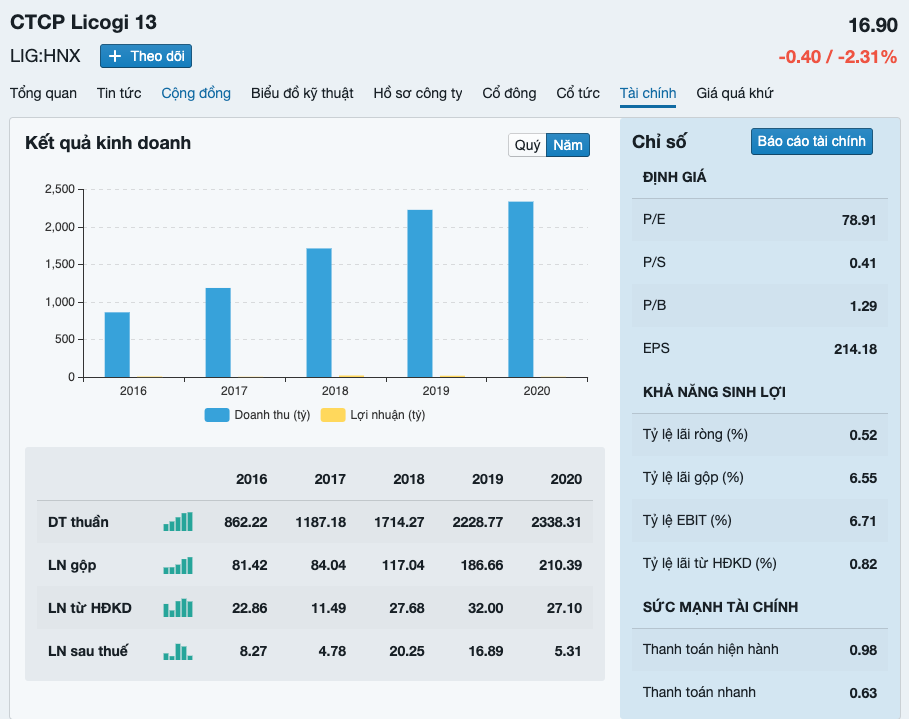Click the plus icon in Theo dõi button
909x719 pixels.
[115, 56]
